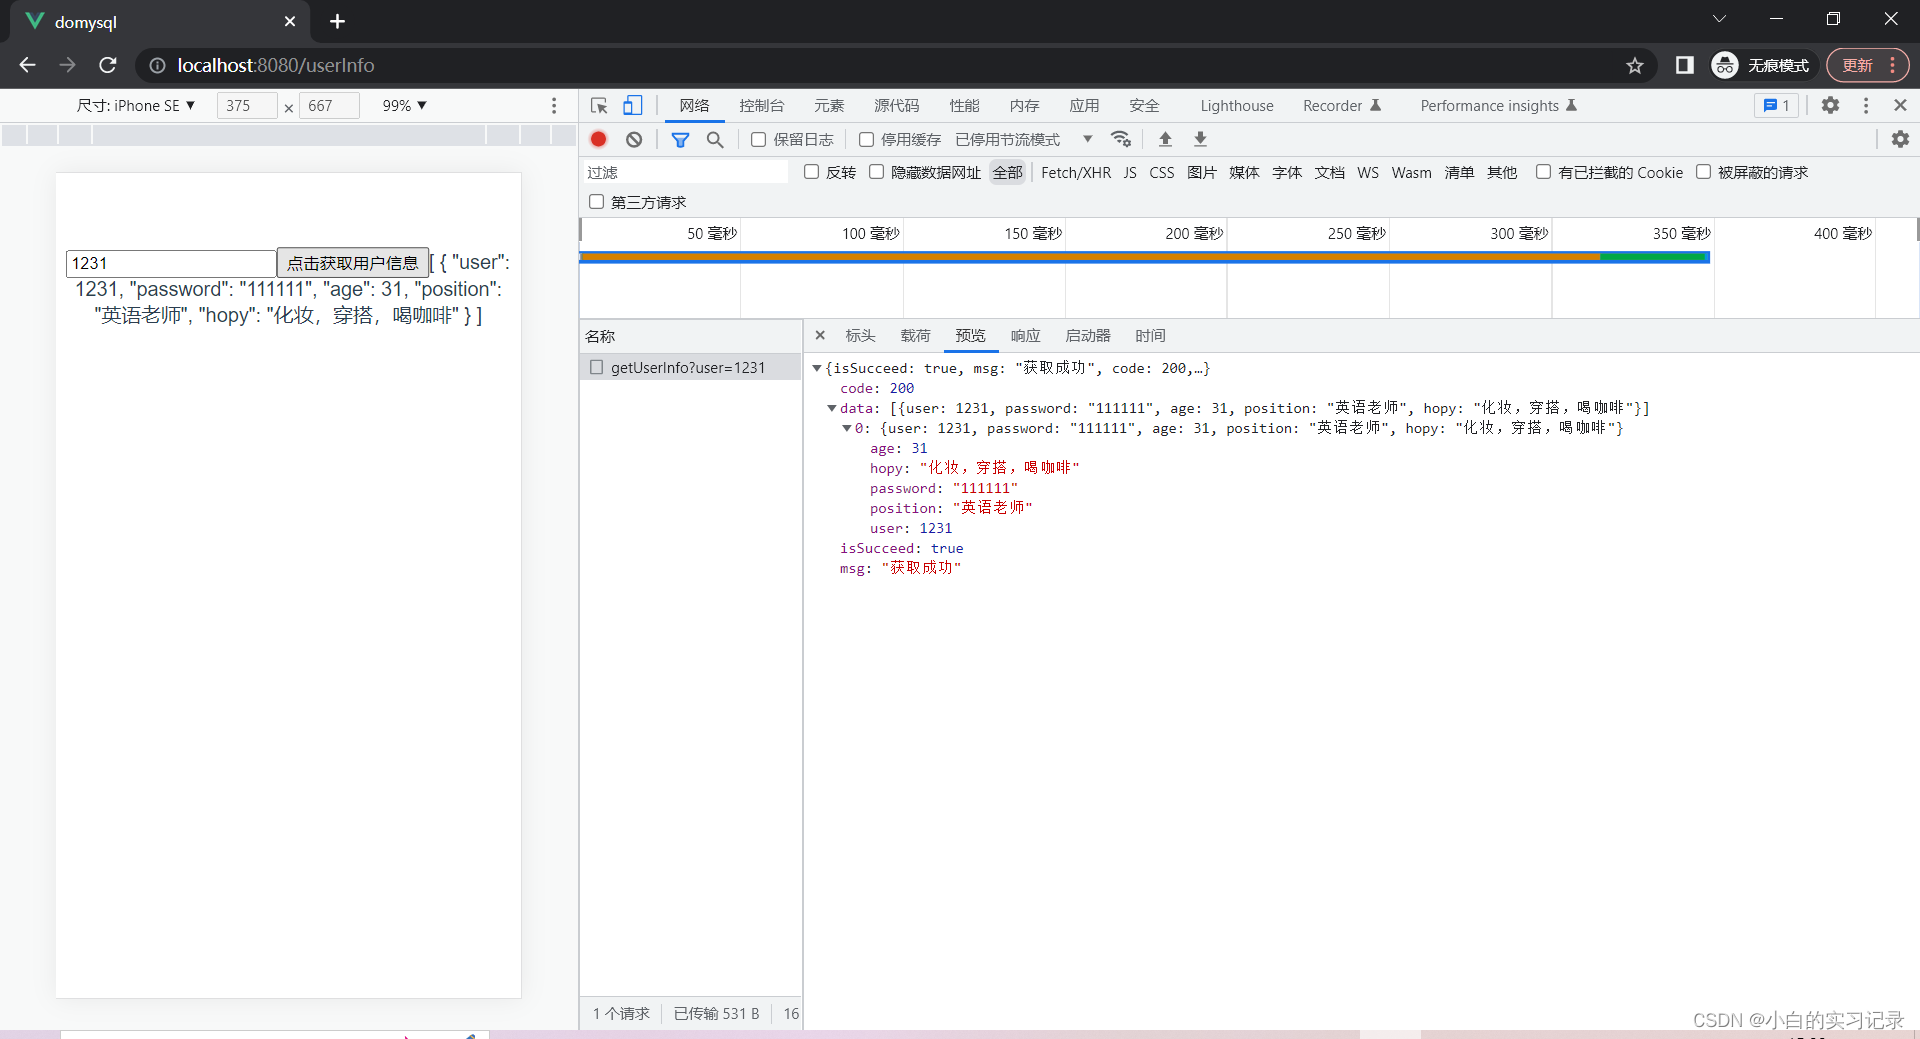Switch to the Console tab
1920x1039 pixels.
(762, 106)
